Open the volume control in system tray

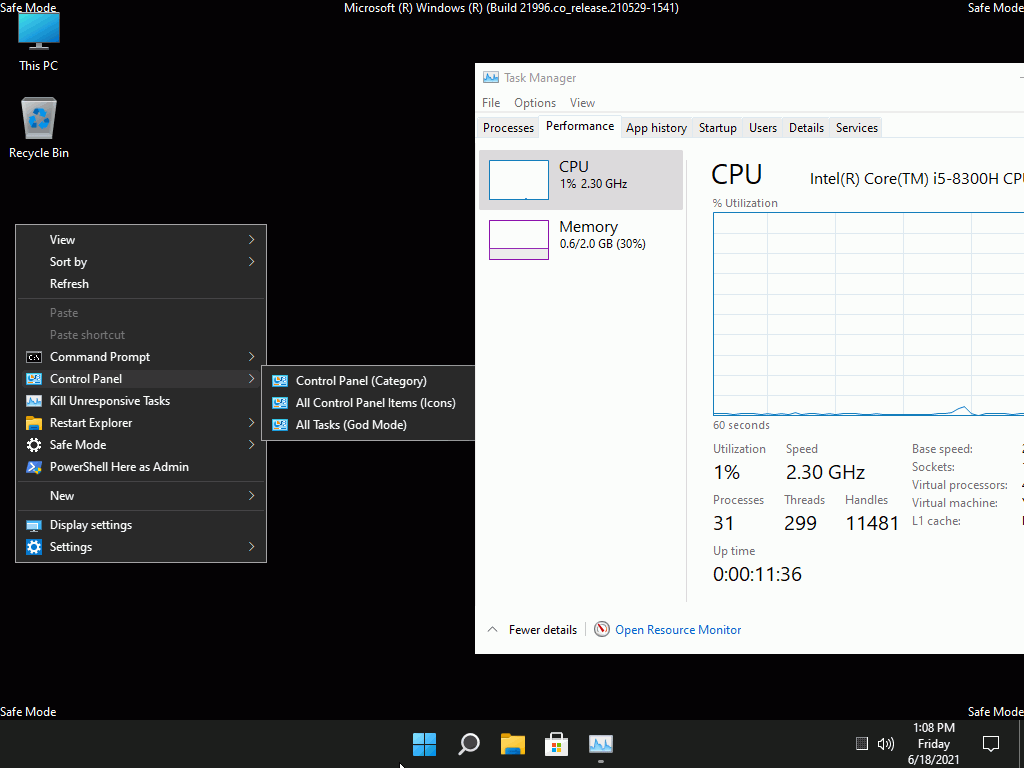click(886, 744)
